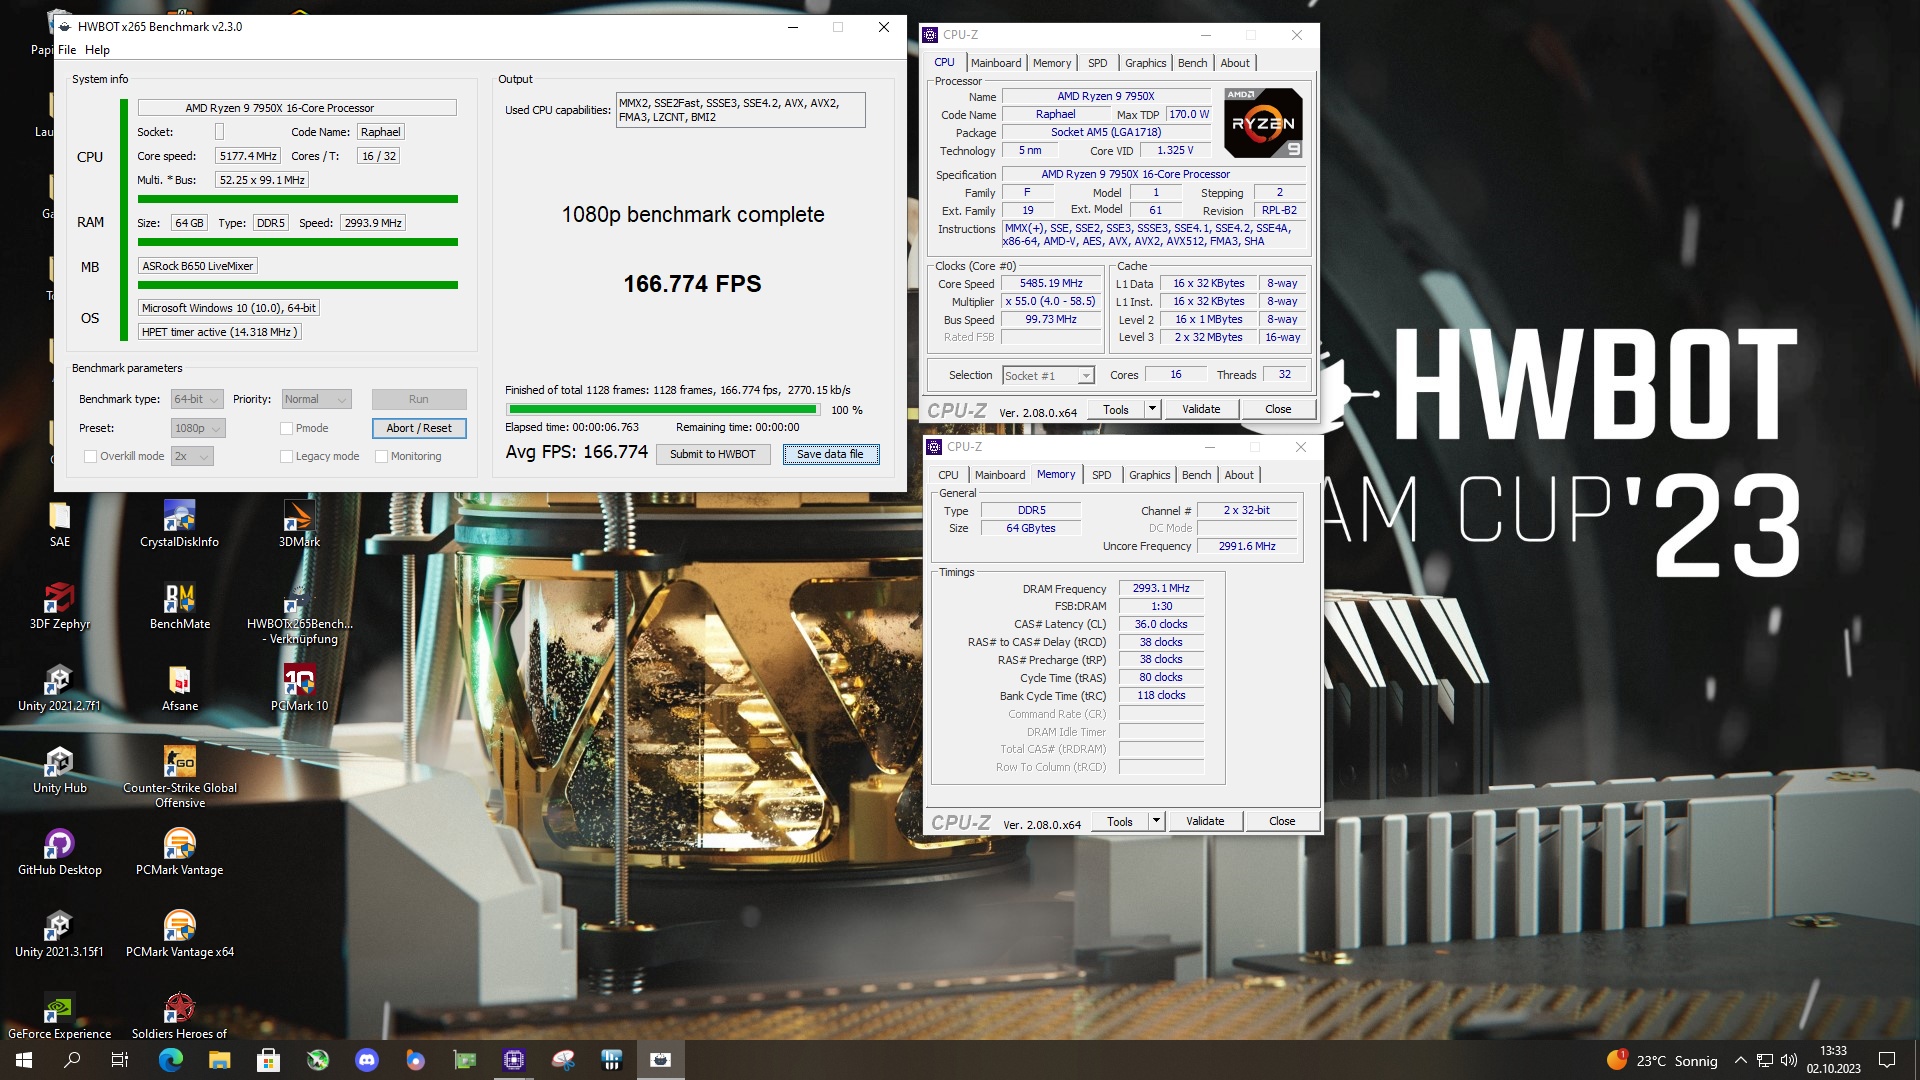
Task: Click the Tools button in lower CPU-Z
Action: pos(1120,821)
